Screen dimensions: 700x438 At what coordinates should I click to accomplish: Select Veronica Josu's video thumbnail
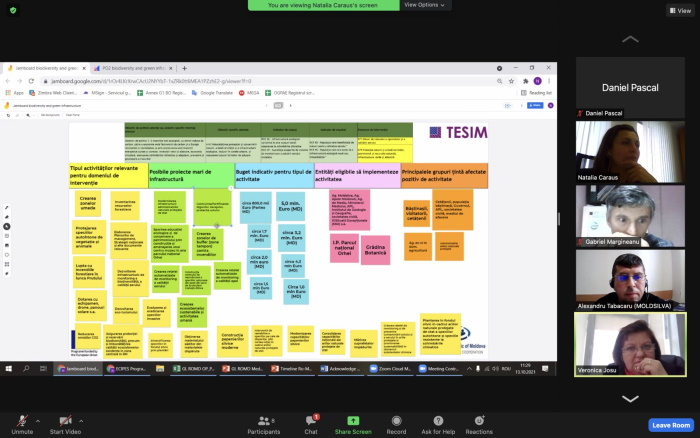630,344
